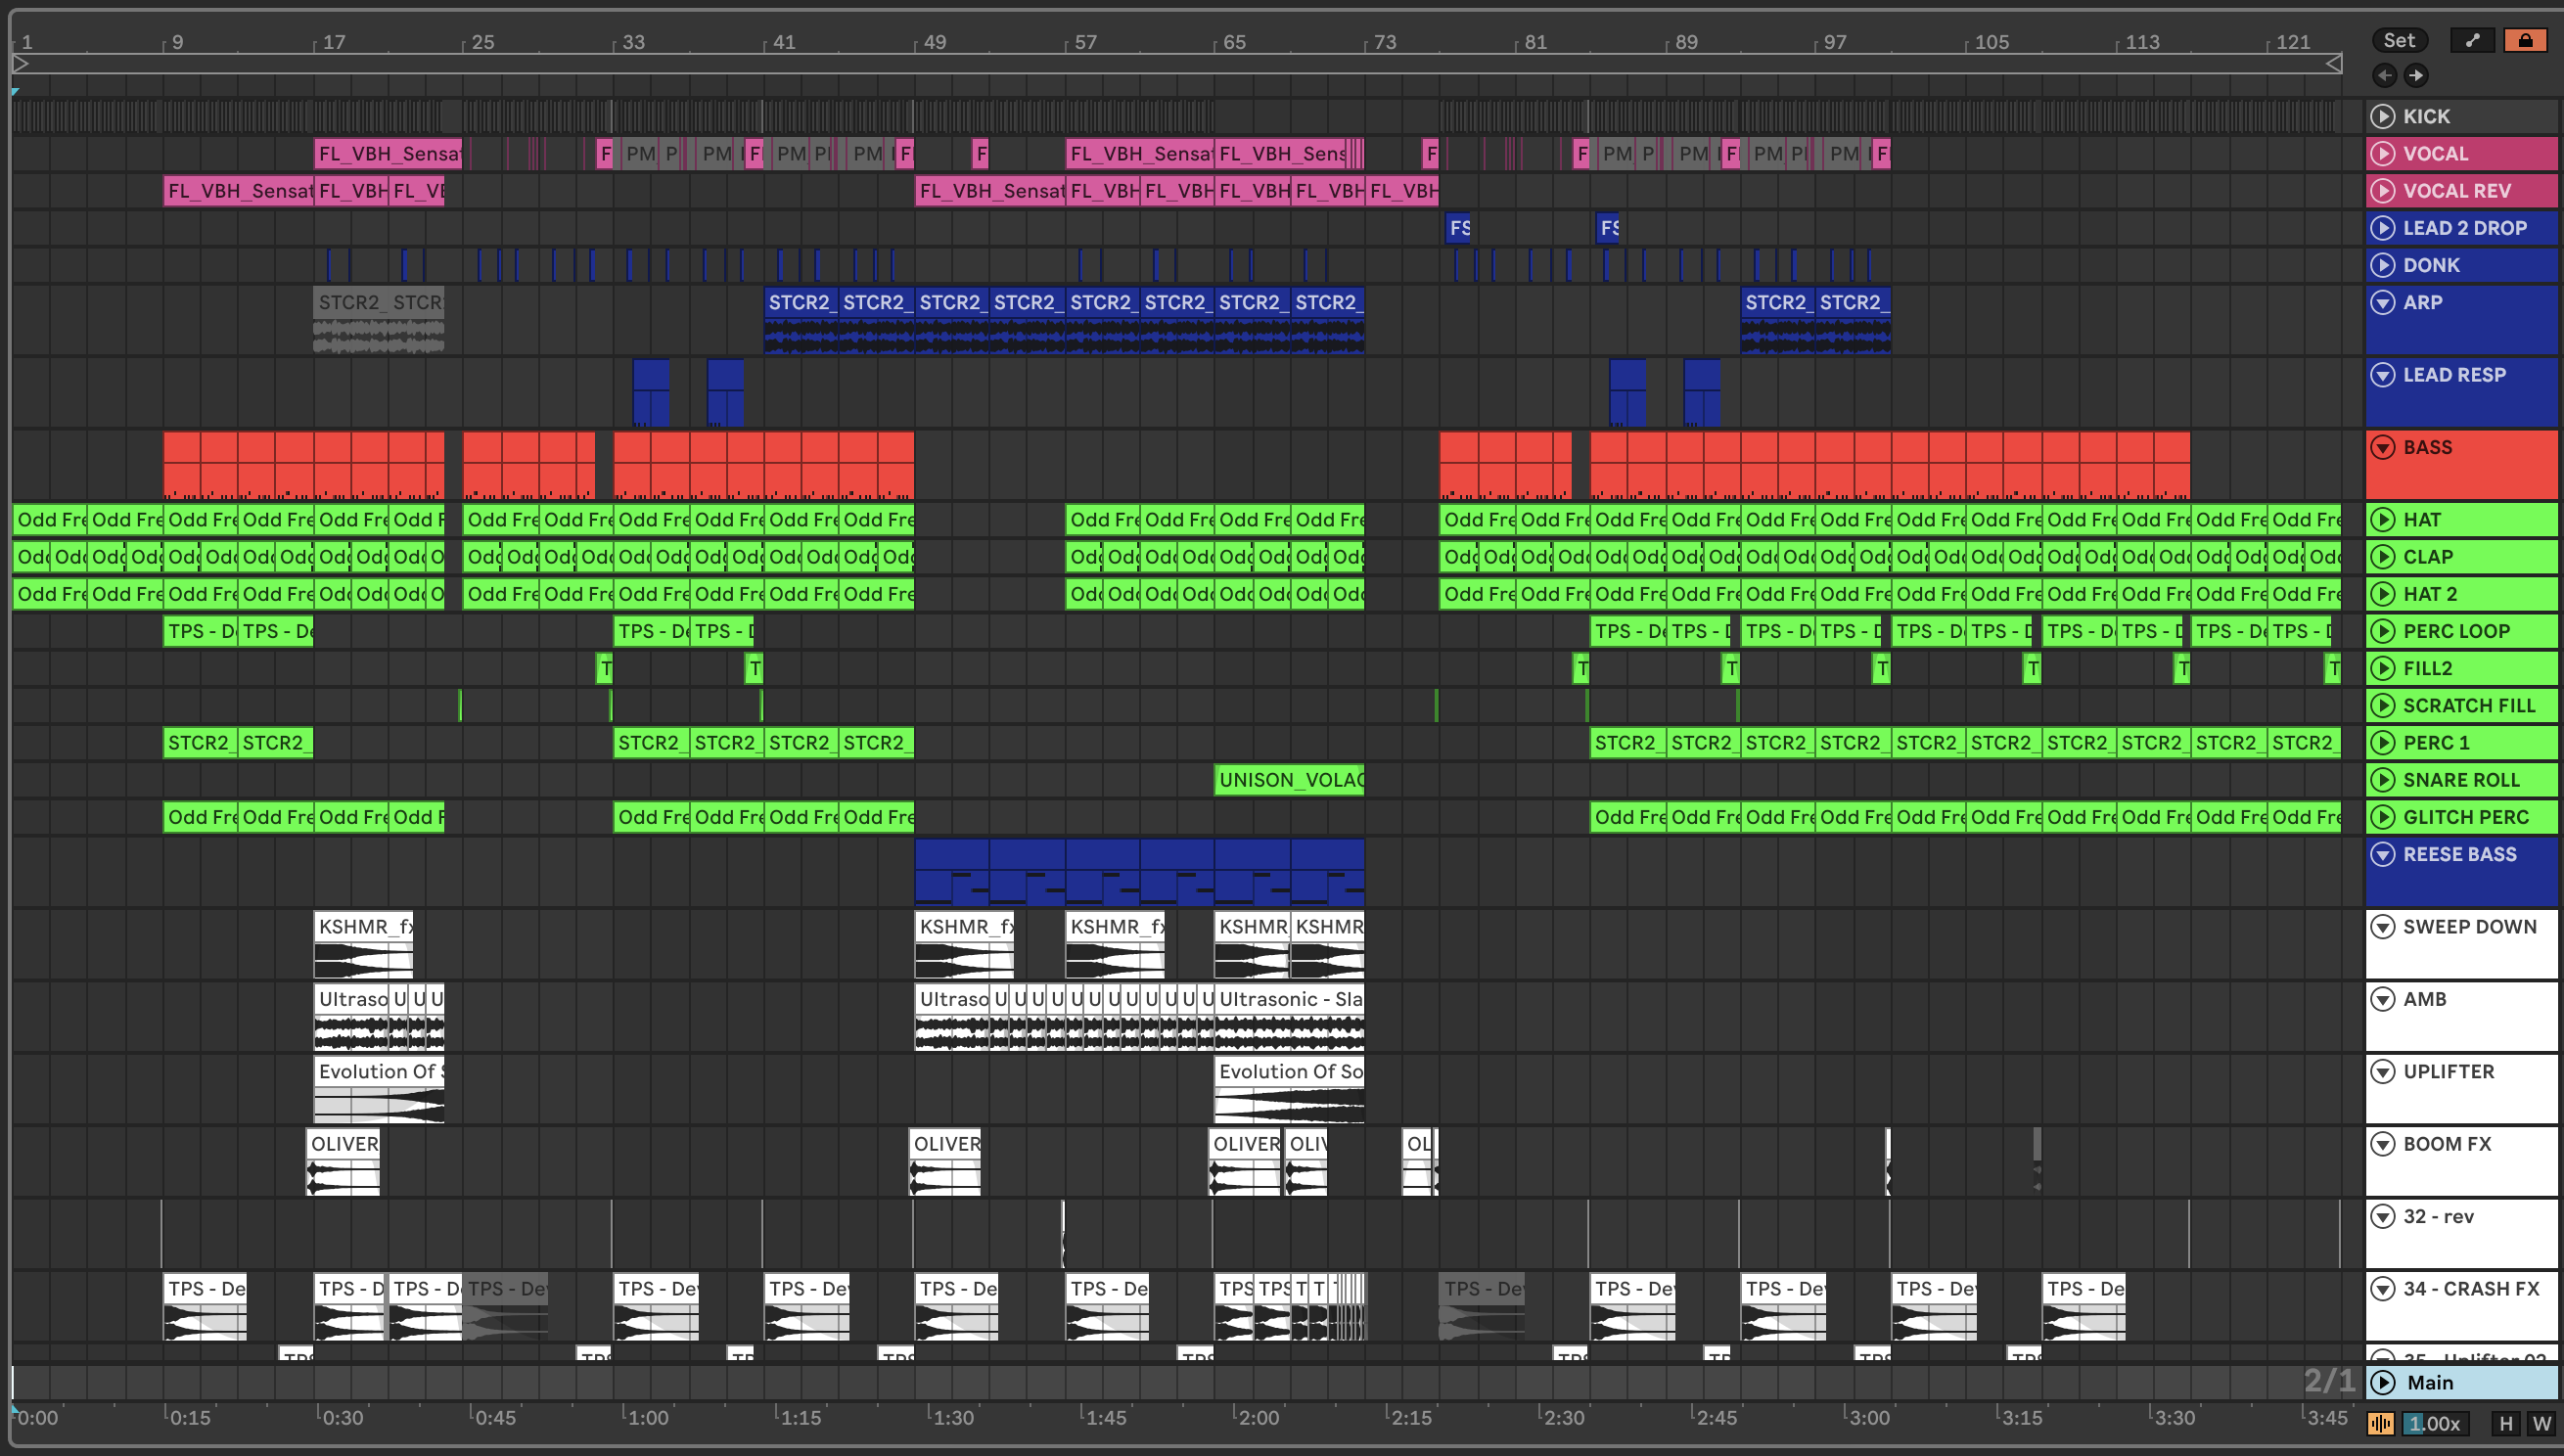Click 3:00 on the time ruler
This screenshot has height=1456, width=2564.
[1866, 1417]
